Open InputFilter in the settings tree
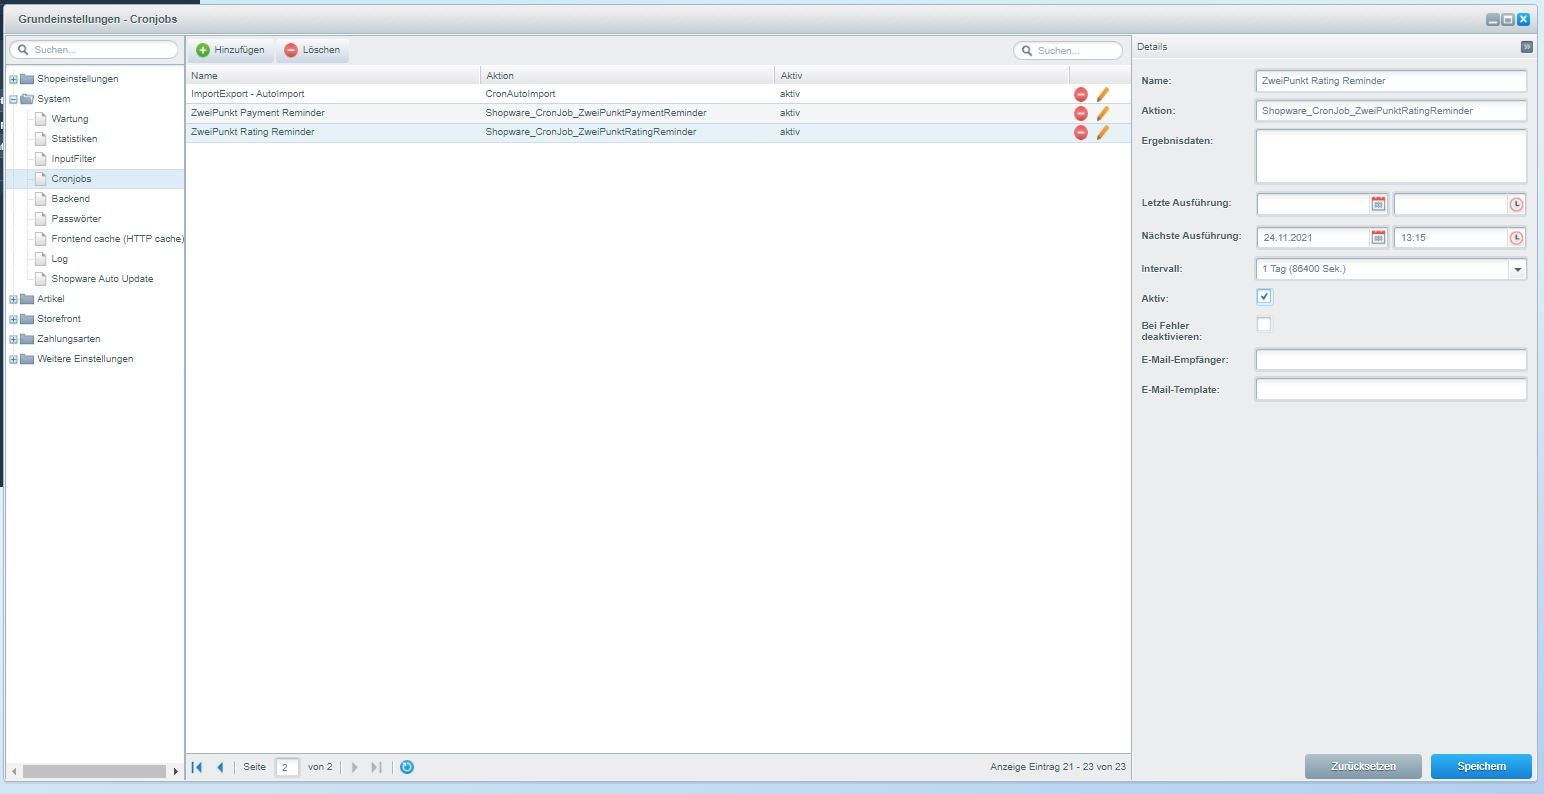This screenshot has height=794, width=1544. [x=73, y=159]
